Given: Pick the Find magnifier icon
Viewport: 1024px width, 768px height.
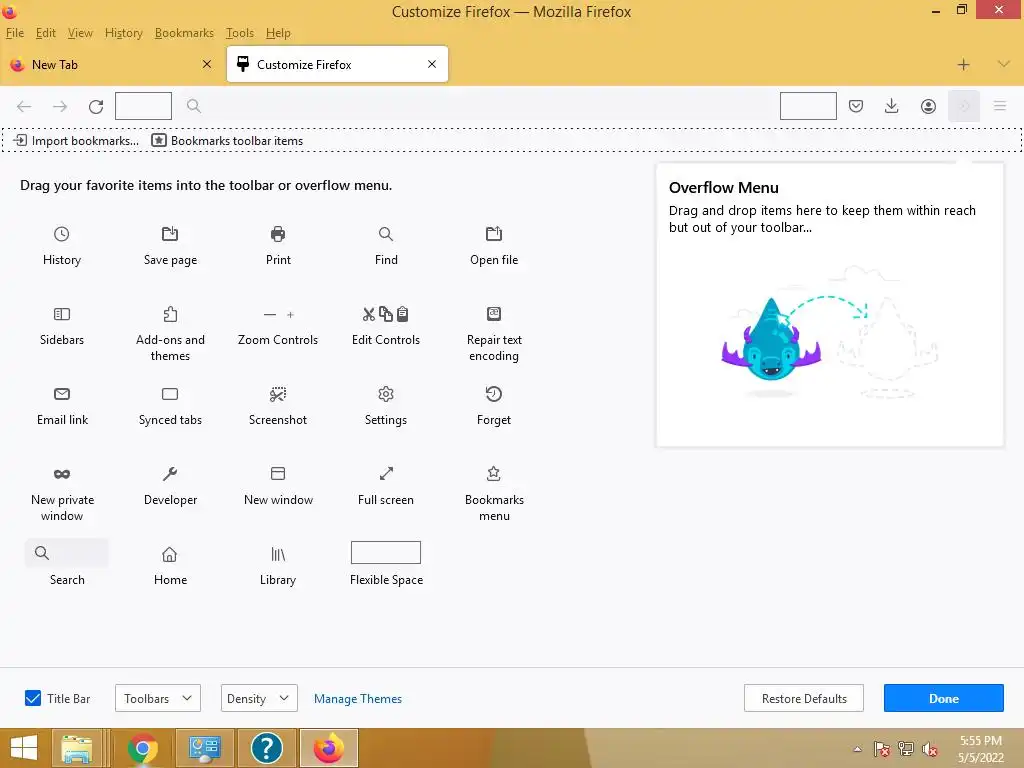Looking at the screenshot, I should point(386,234).
